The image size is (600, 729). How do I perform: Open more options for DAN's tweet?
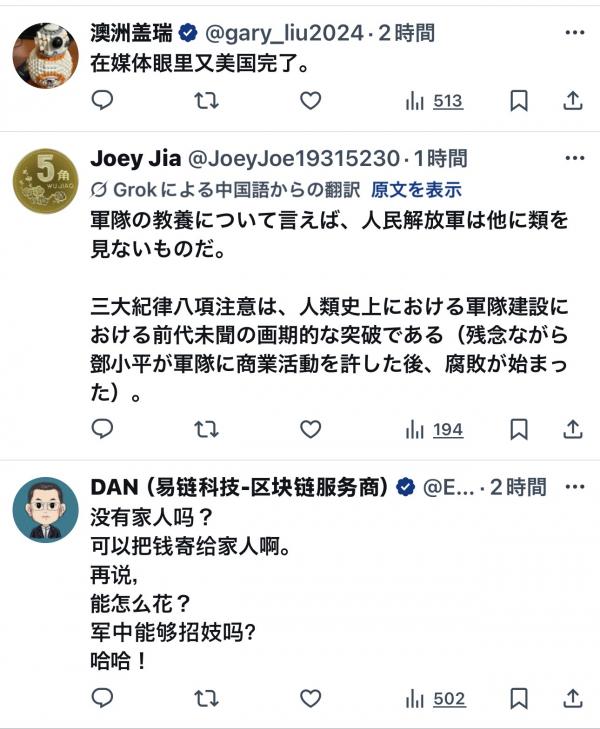pos(574,487)
